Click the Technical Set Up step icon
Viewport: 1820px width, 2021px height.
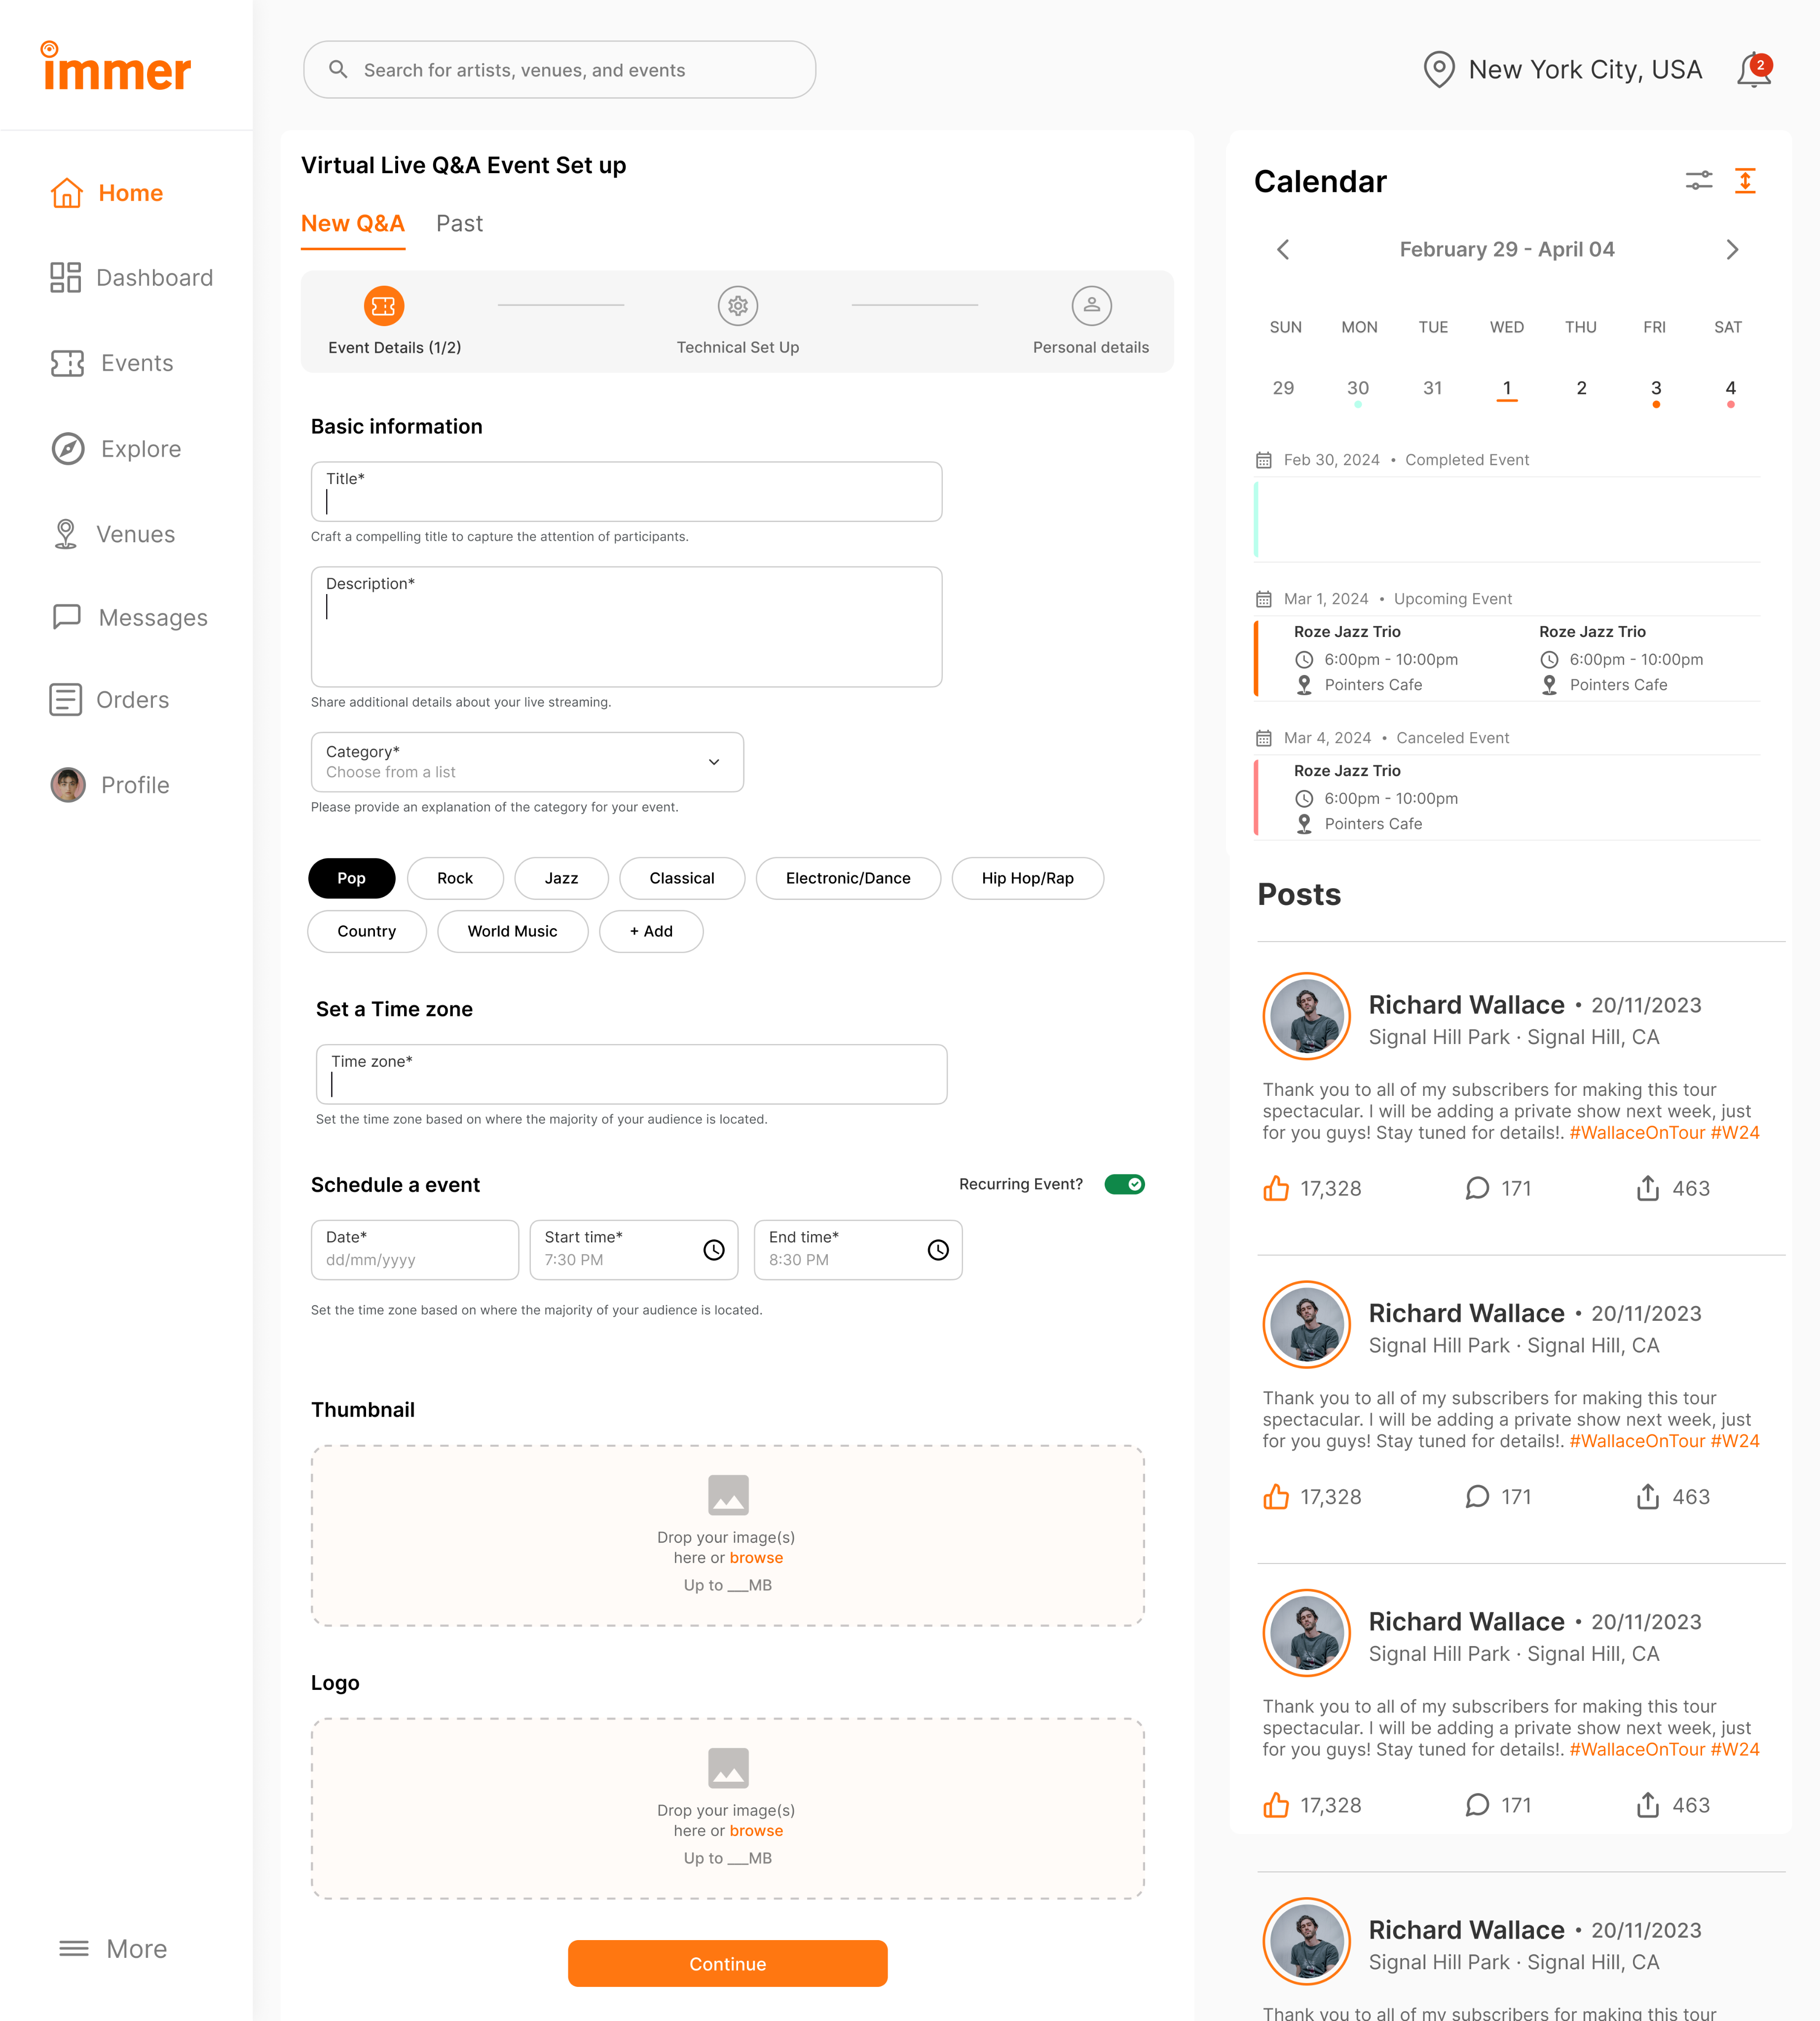(x=737, y=306)
